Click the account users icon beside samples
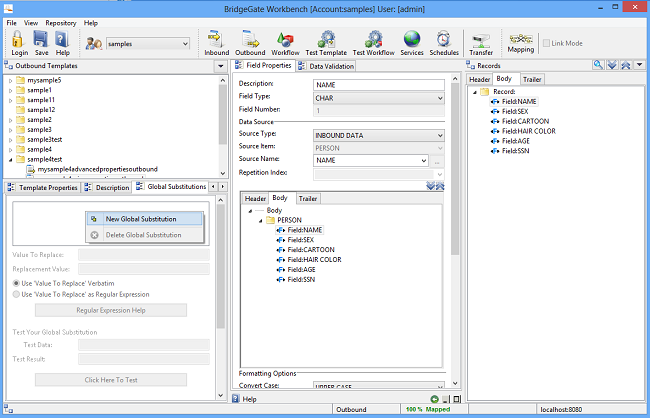Screen dimensions: 650x418 tap(94, 43)
